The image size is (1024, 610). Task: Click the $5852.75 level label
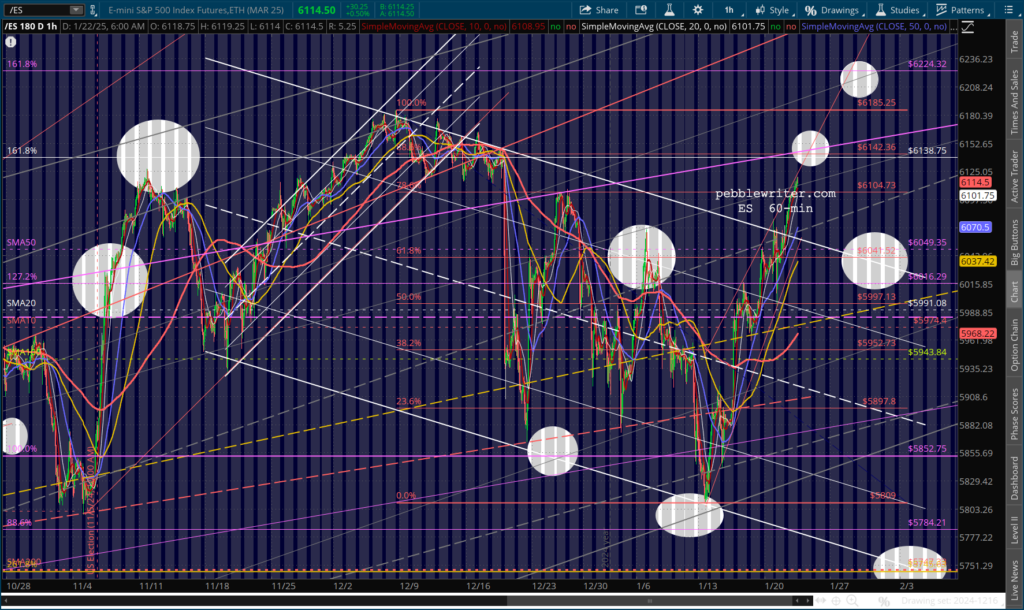pos(927,449)
